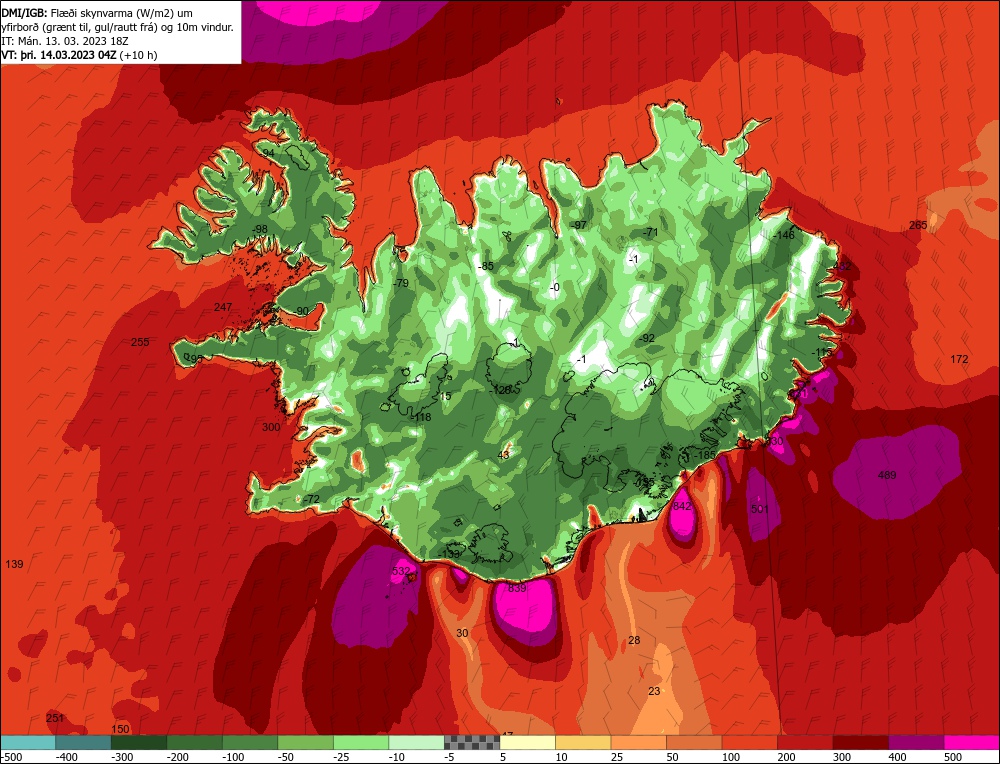This screenshot has width=1000, height=764.
Task: Click the map value 30 south of Iceland
Action: pyautogui.click(x=462, y=633)
